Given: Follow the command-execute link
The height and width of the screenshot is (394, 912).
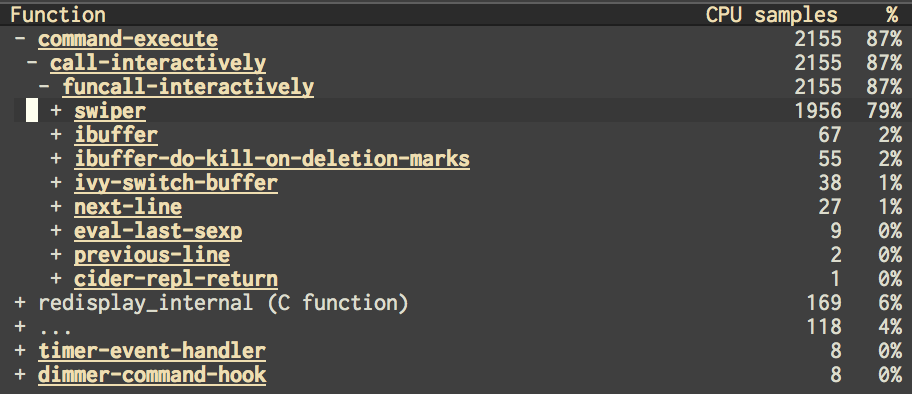Looking at the screenshot, I should point(128,40).
